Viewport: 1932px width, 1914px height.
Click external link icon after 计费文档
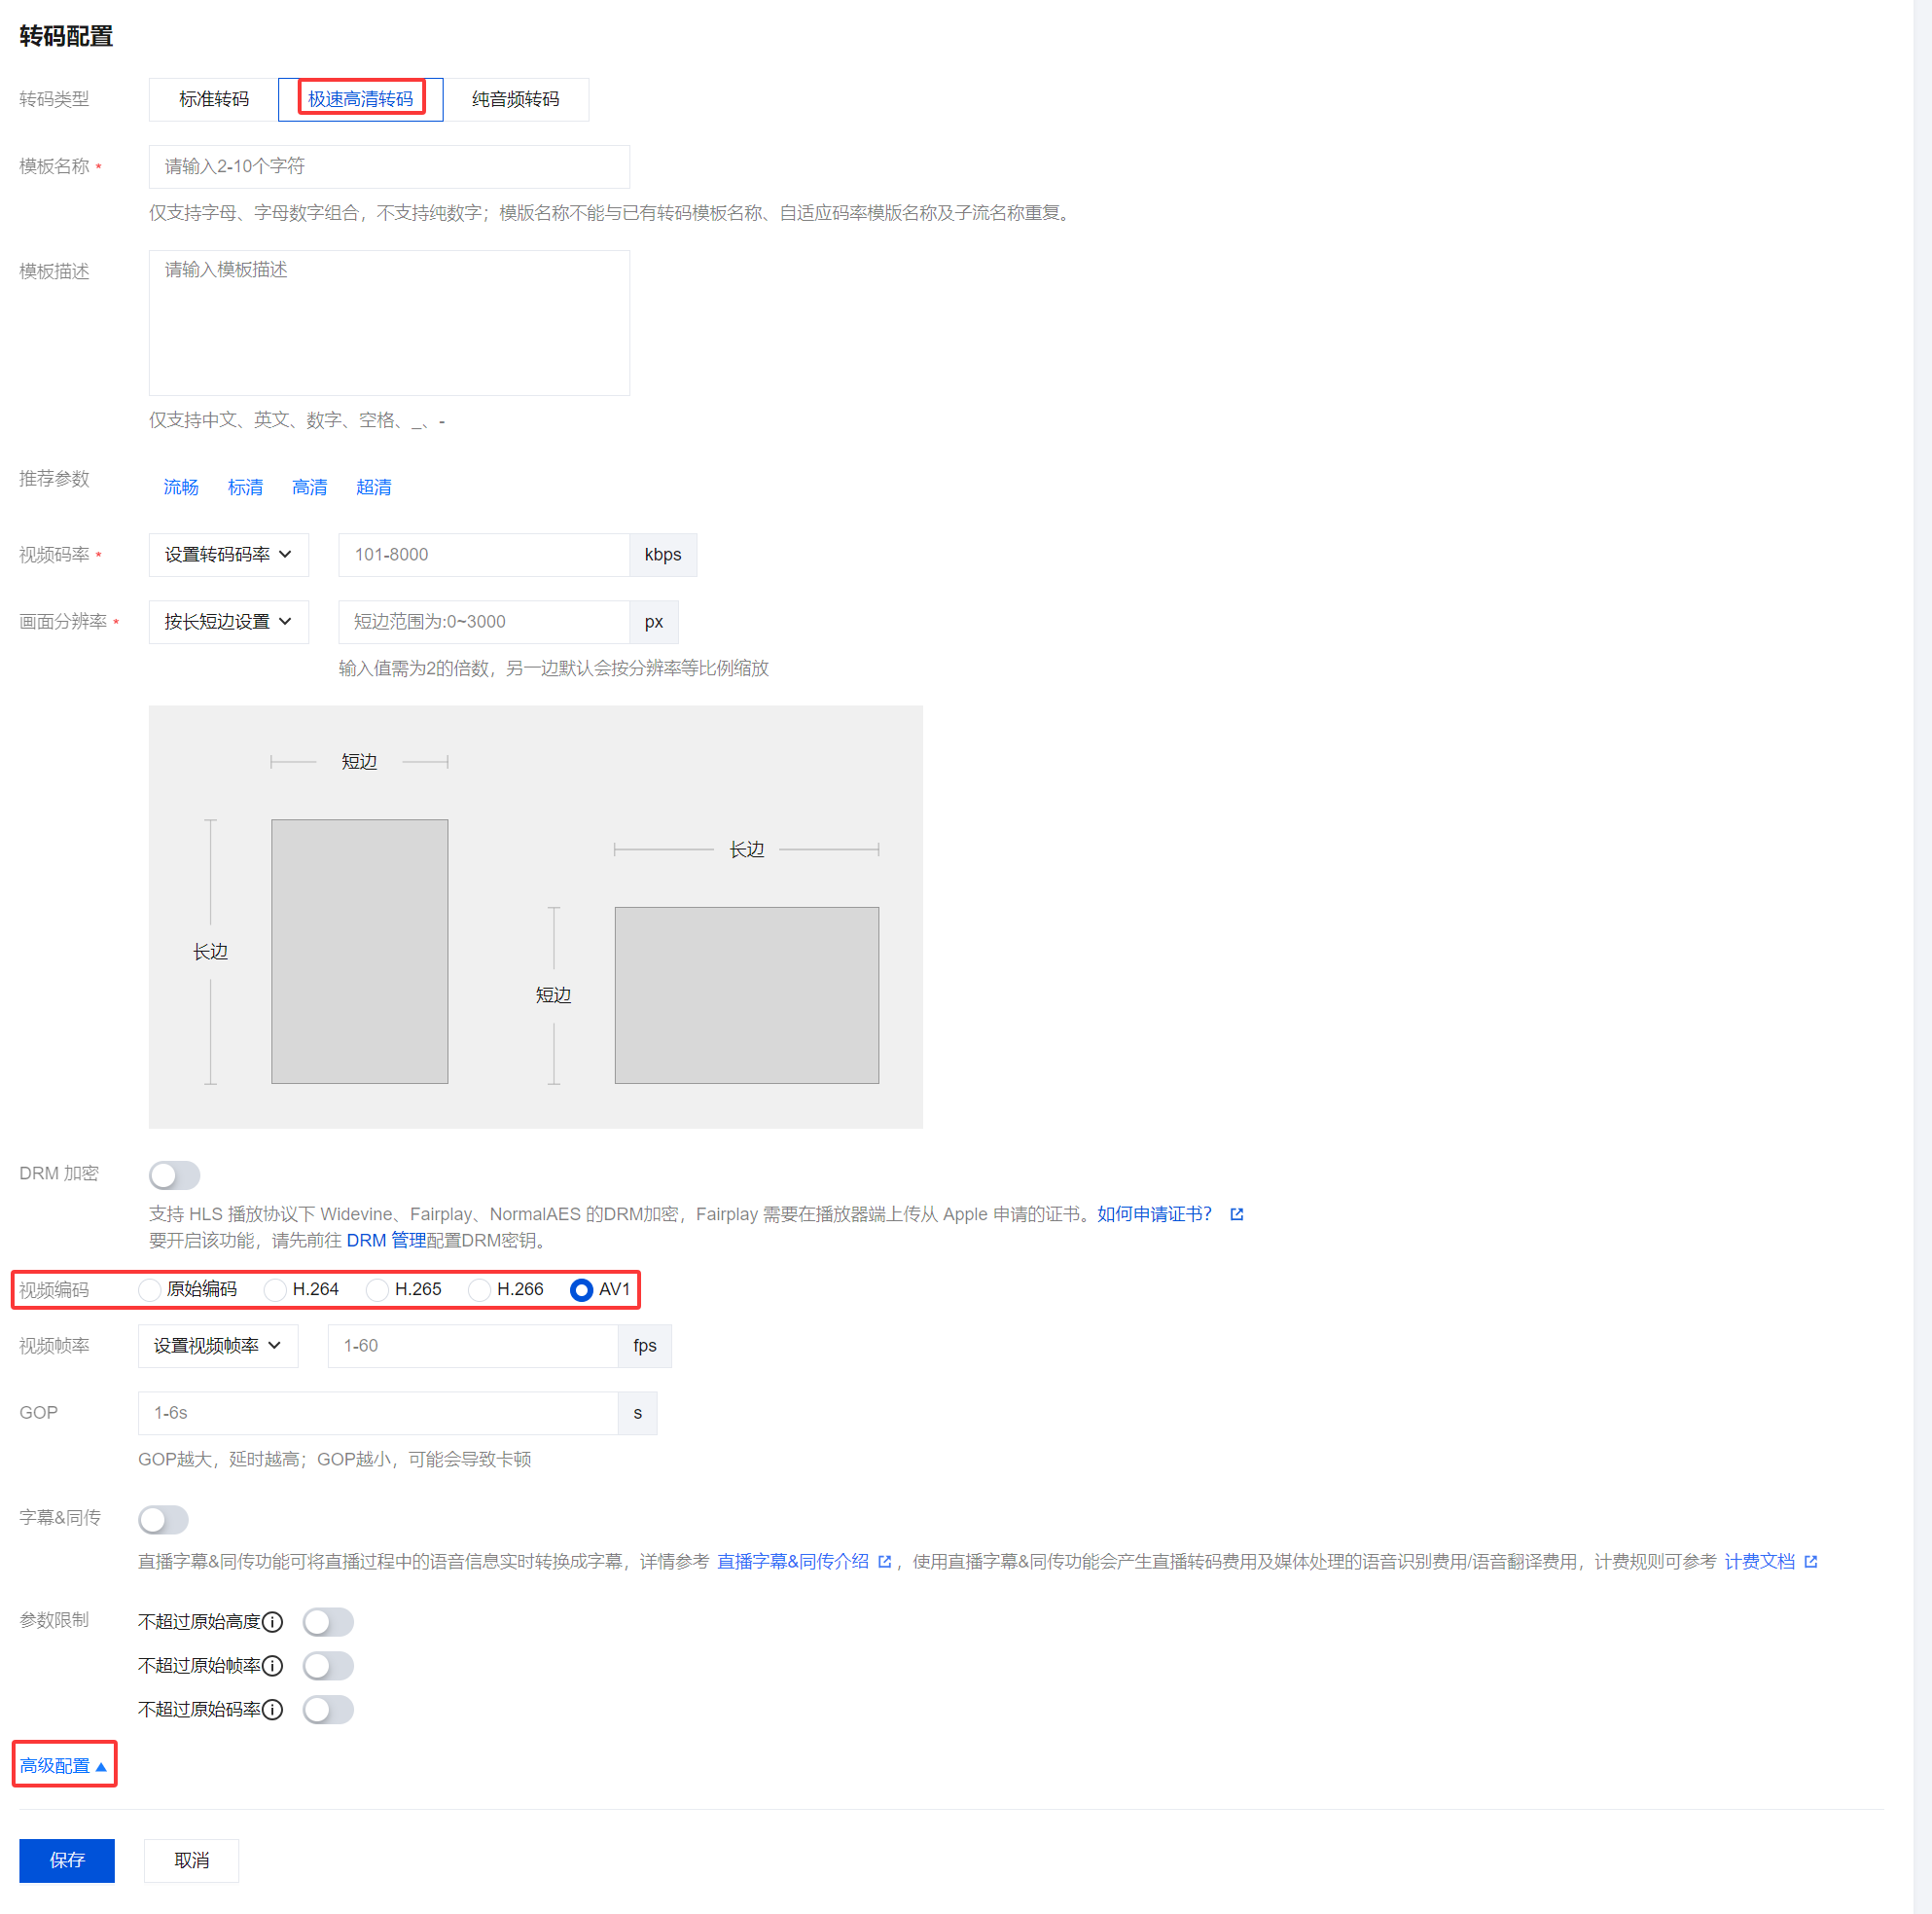point(1810,1561)
